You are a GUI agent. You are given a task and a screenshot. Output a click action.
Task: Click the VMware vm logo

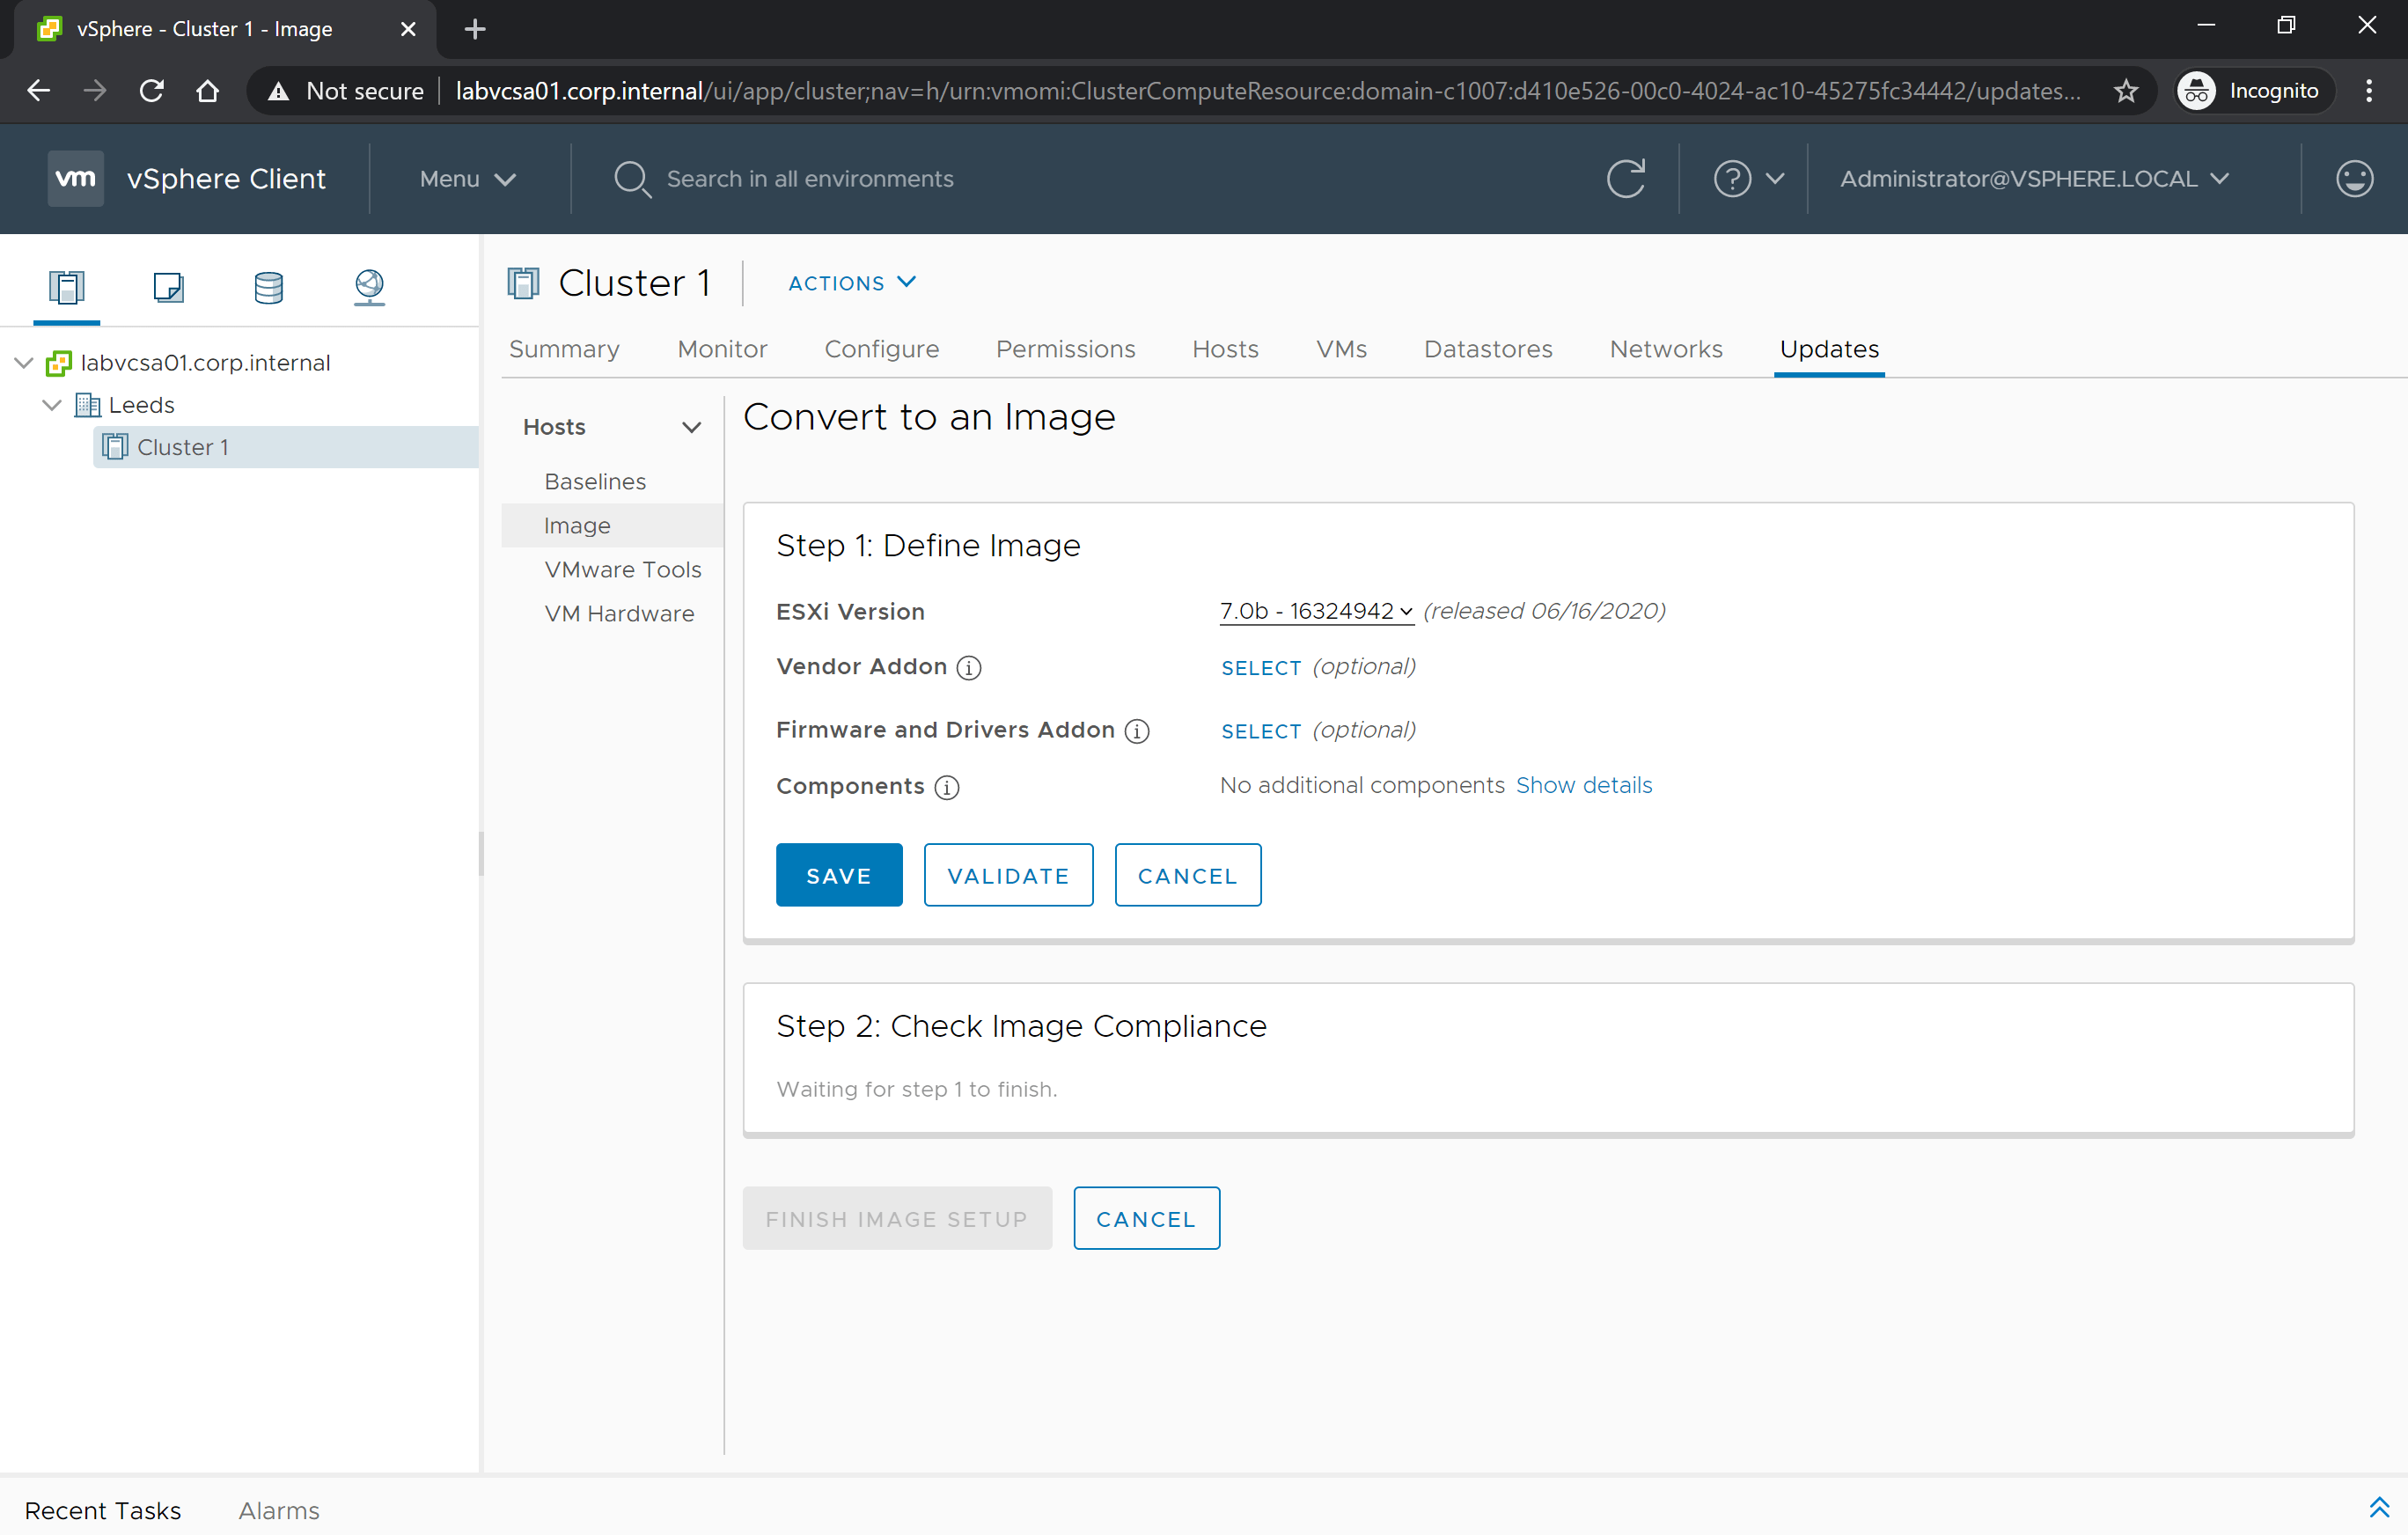click(x=75, y=178)
